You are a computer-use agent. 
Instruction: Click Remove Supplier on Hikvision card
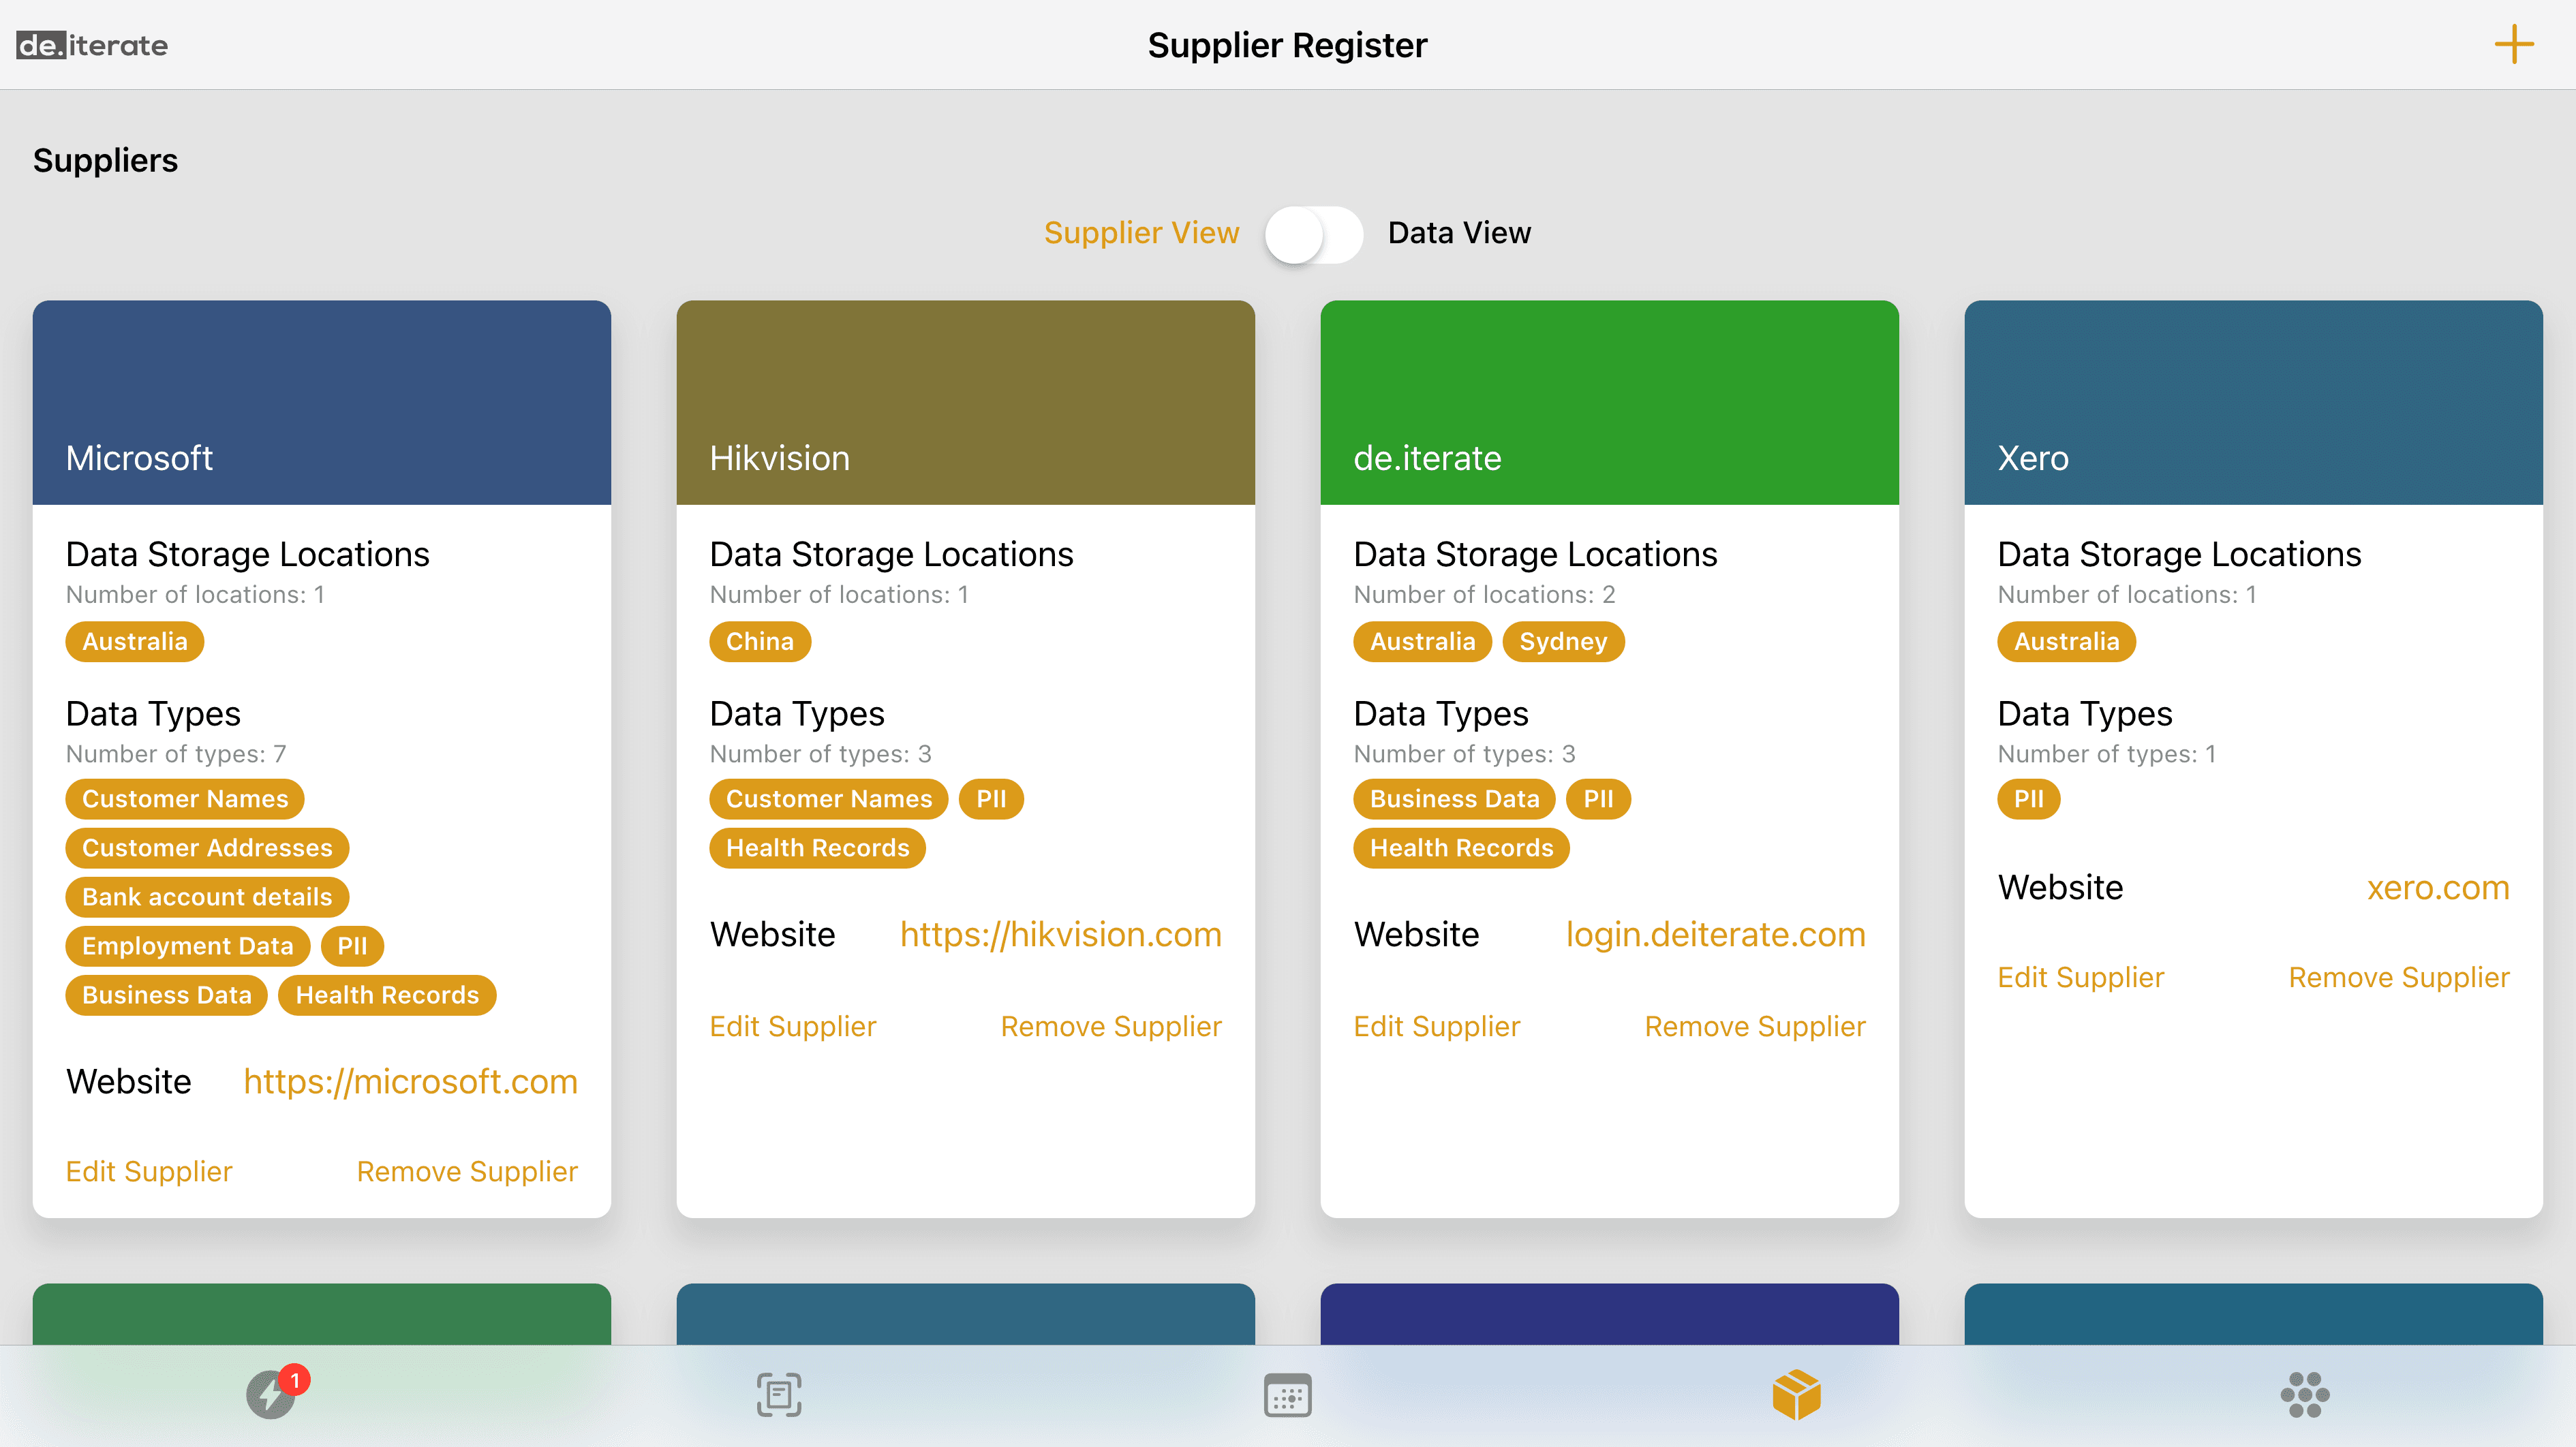pyautogui.click(x=1110, y=1026)
